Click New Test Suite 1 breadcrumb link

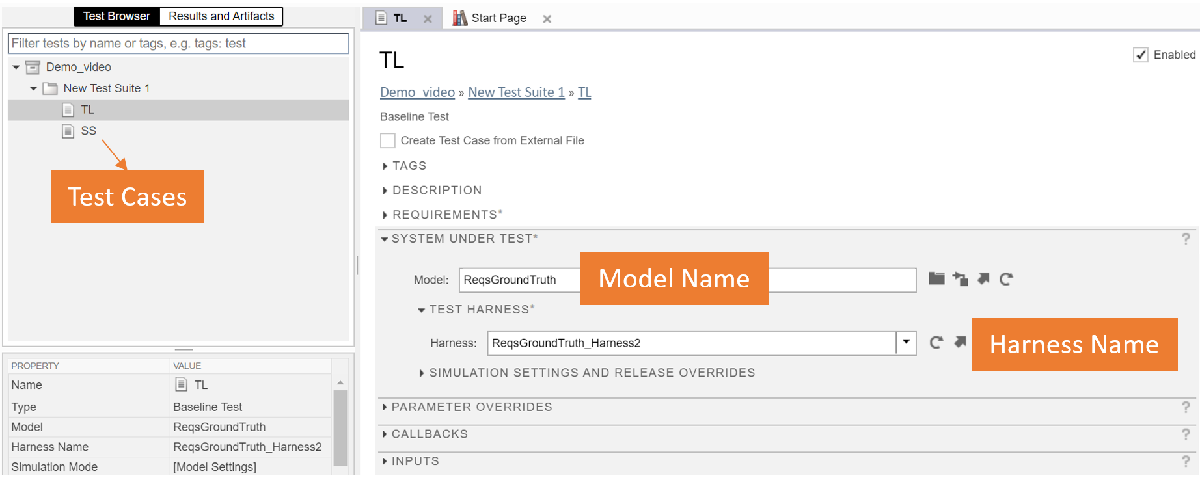(516, 93)
